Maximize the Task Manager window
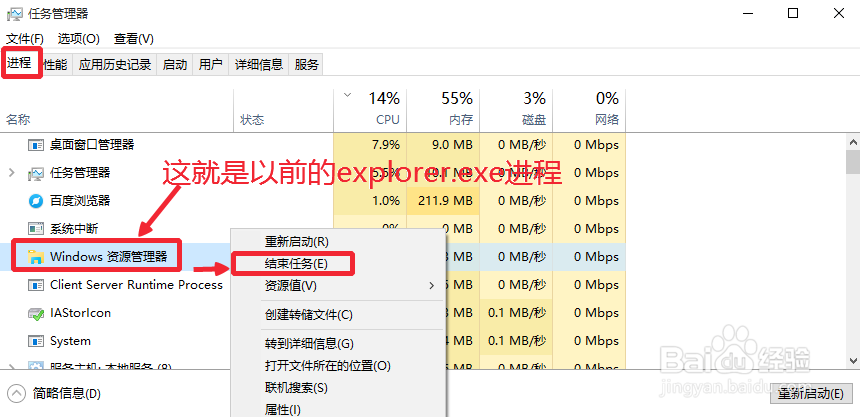Viewport: 860px width, 417px height. tap(793, 14)
